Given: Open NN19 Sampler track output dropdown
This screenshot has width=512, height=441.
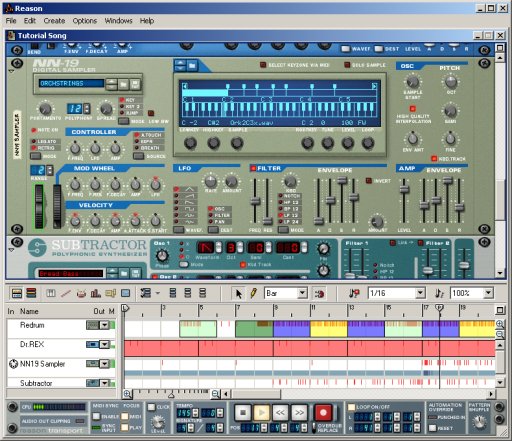Looking at the screenshot, I should 105,364.
